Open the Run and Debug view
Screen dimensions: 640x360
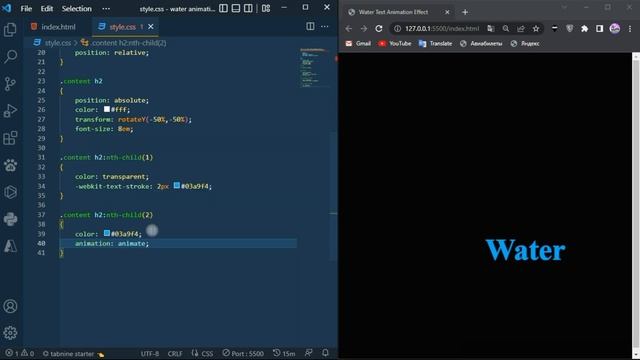(10, 111)
